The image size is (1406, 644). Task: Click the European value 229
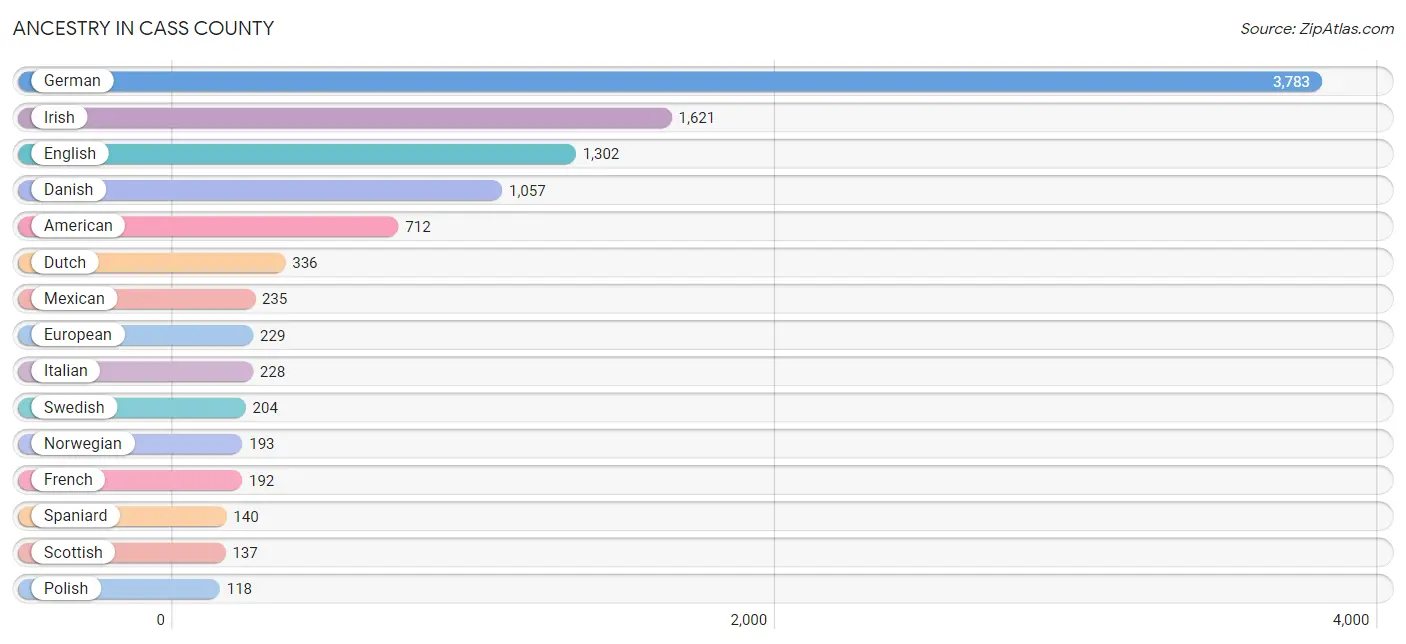(273, 336)
